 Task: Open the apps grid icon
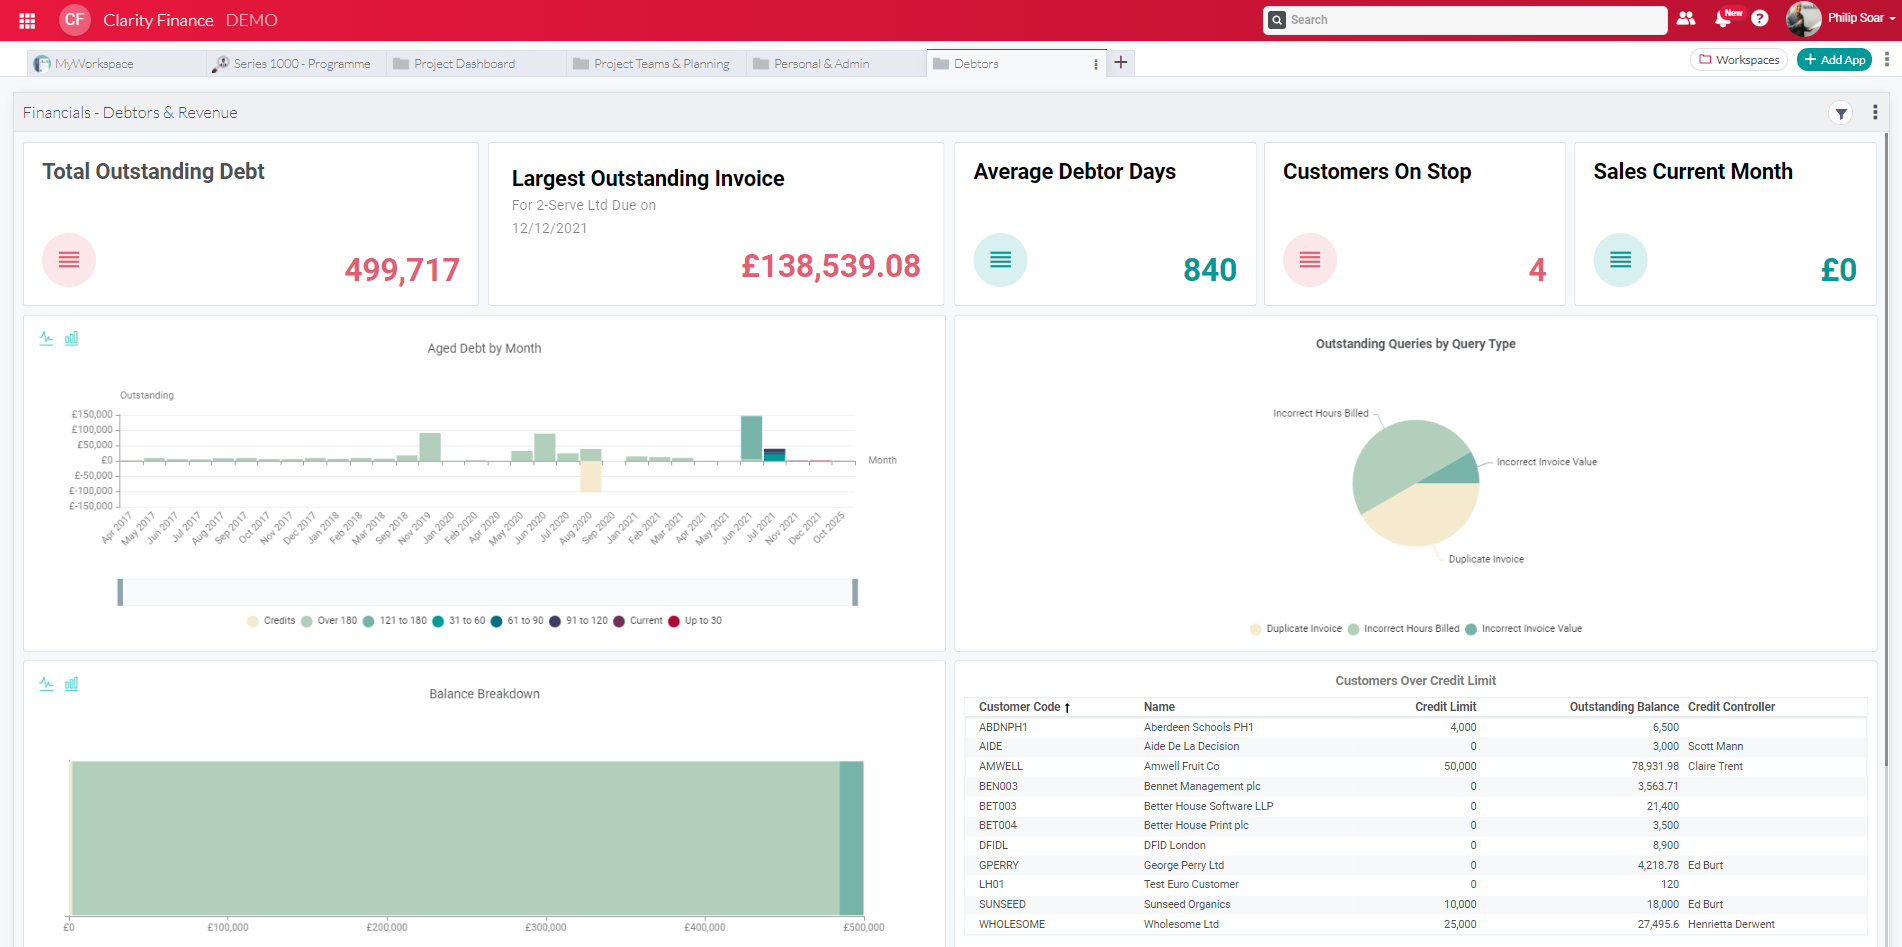27,20
